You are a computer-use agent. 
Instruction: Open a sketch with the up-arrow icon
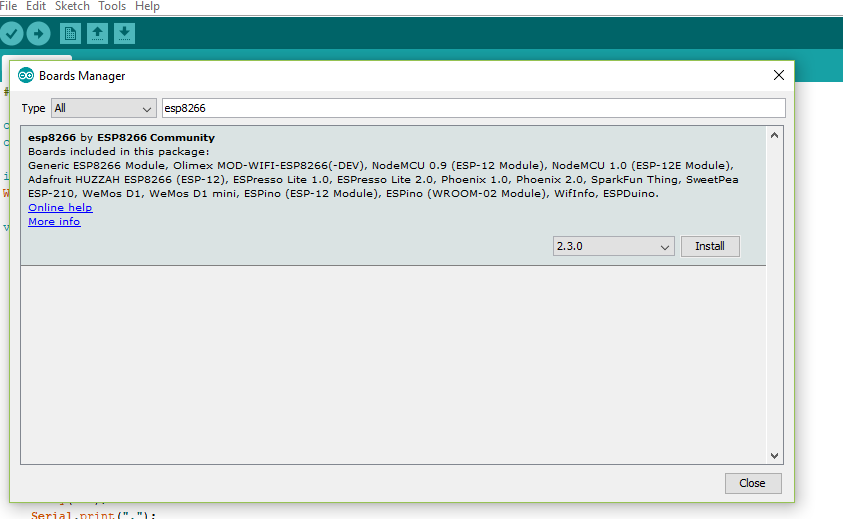[x=97, y=34]
